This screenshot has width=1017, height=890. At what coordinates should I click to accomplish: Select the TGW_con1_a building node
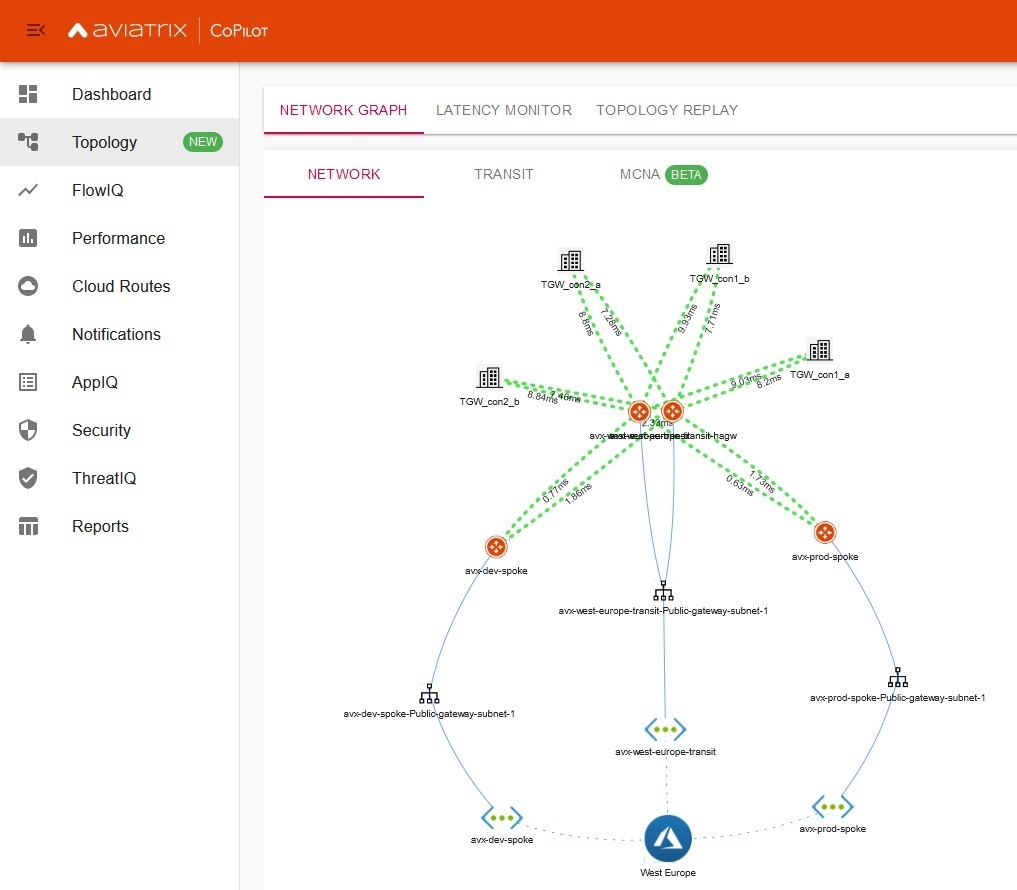click(820, 350)
